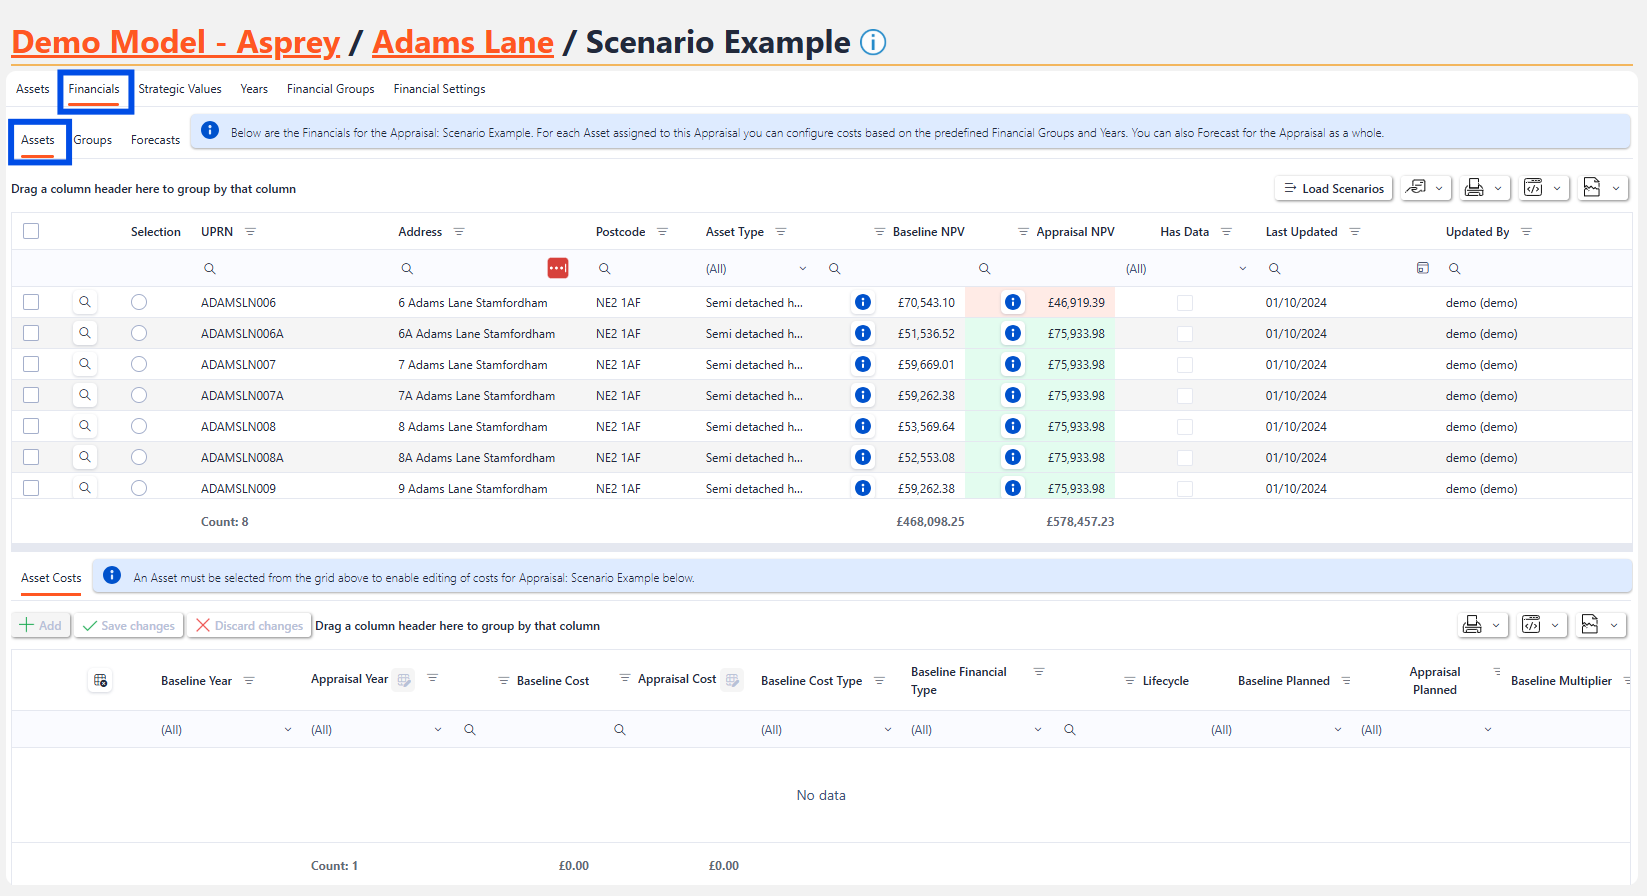Click the Appraisal Year bulk edit icon
This screenshot has height=896, width=1647.
click(404, 680)
